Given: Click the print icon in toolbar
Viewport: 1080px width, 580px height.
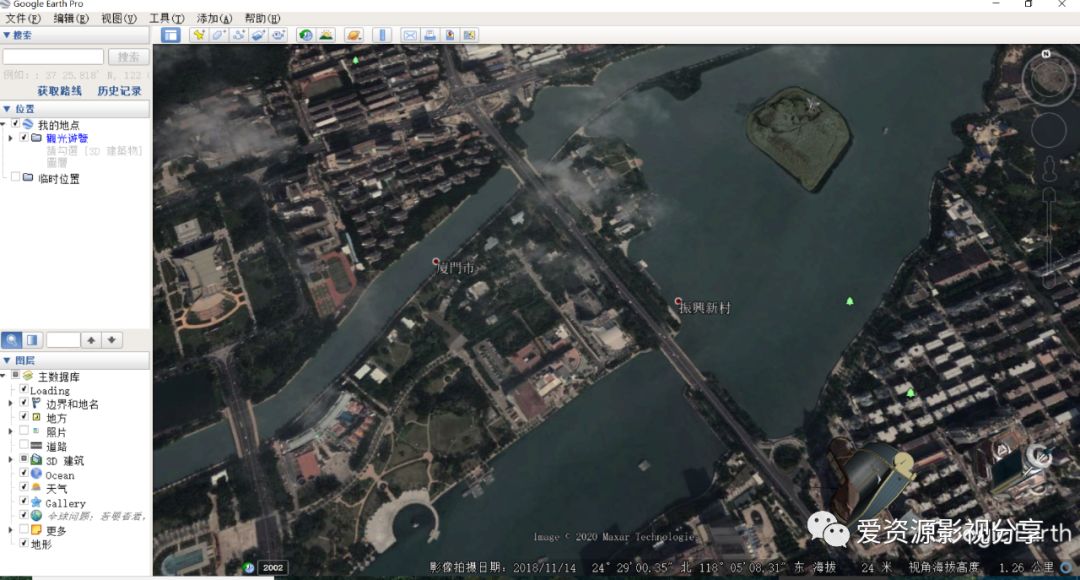Looking at the screenshot, I should pos(429,35).
